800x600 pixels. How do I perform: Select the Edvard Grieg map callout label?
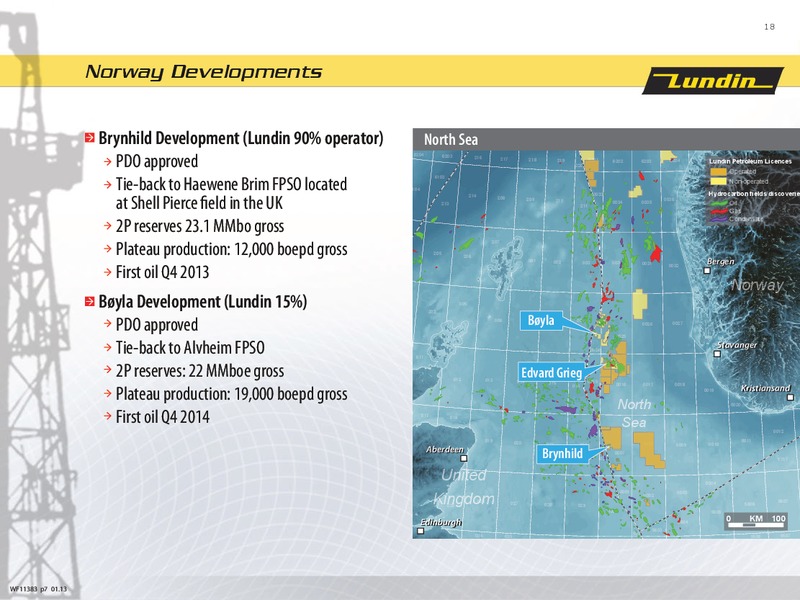tap(552, 372)
